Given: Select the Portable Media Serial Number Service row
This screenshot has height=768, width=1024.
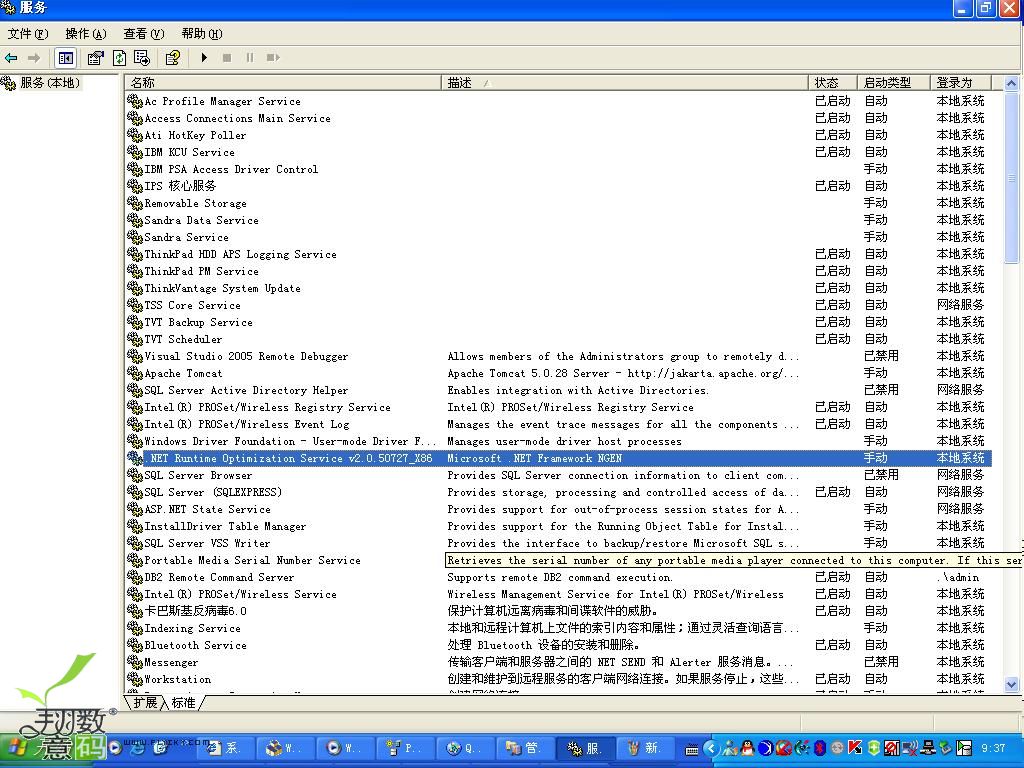Looking at the screenshot, I should tap(559, 560).
